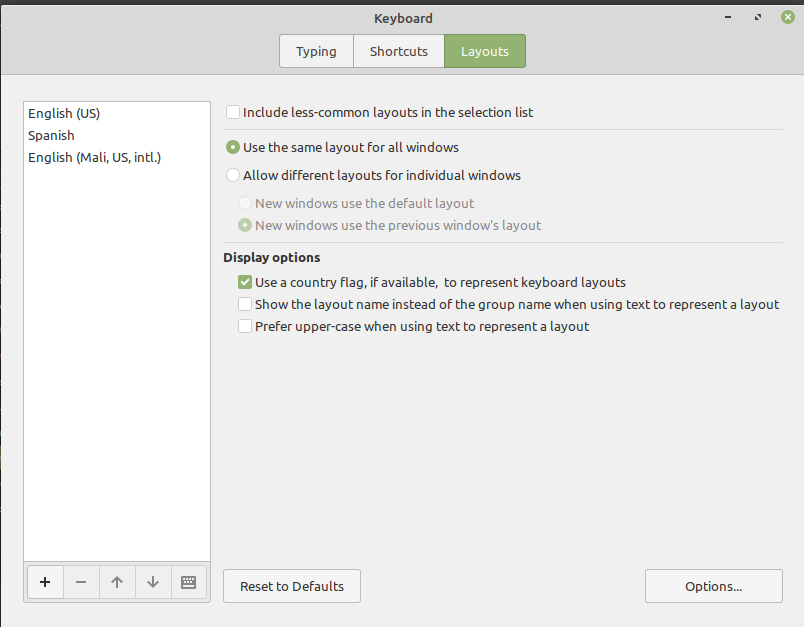Toggle prefer upper-case layout text option
Screen dimensions: 804x627
click(x=245, y=327)
